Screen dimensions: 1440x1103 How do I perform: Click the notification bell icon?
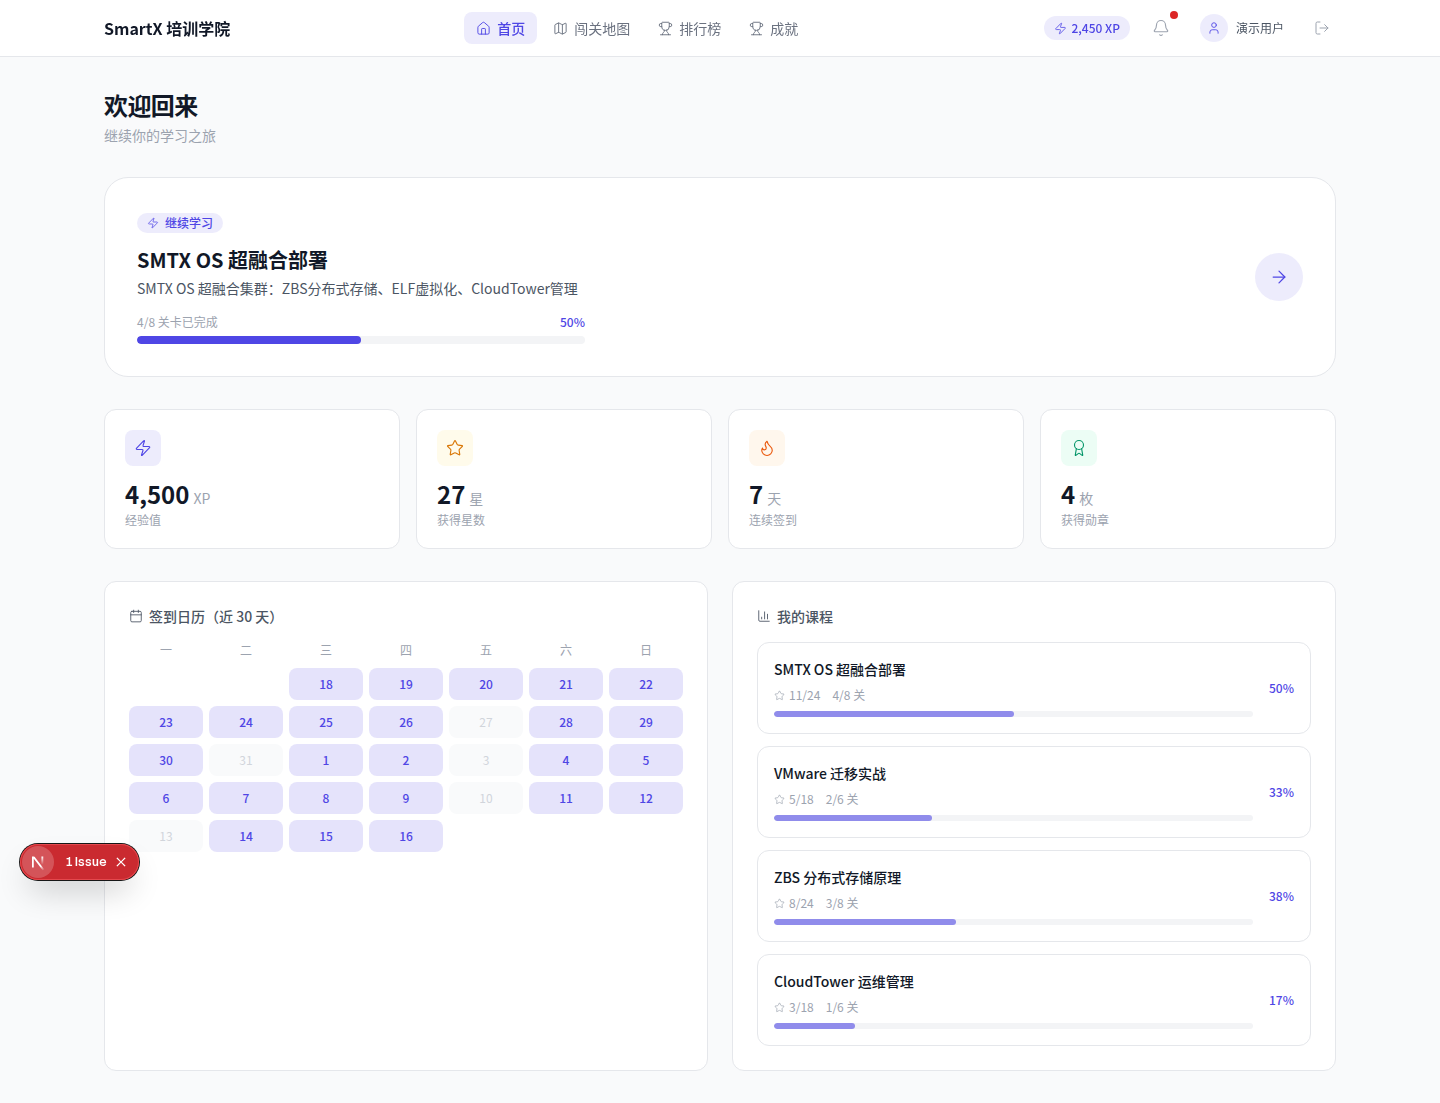(x=1161, y=28)
